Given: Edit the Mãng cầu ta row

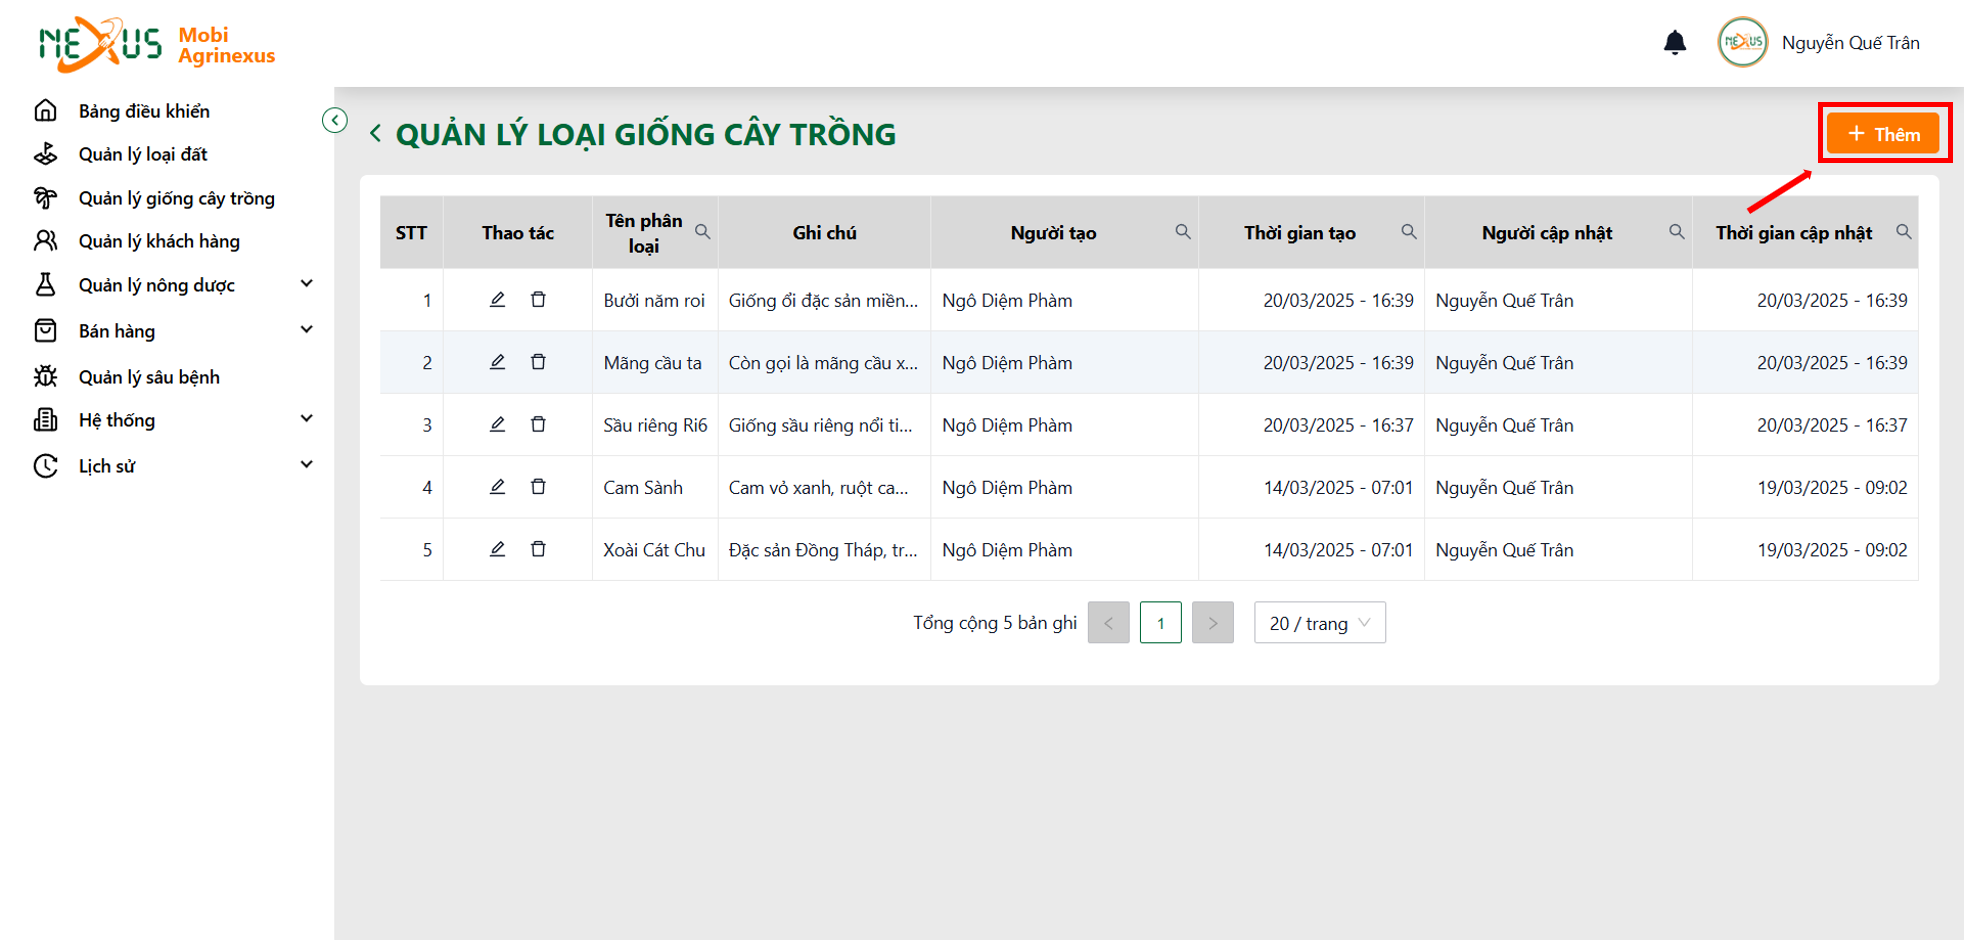Looking at the screenshot, I should coord(497,362).
